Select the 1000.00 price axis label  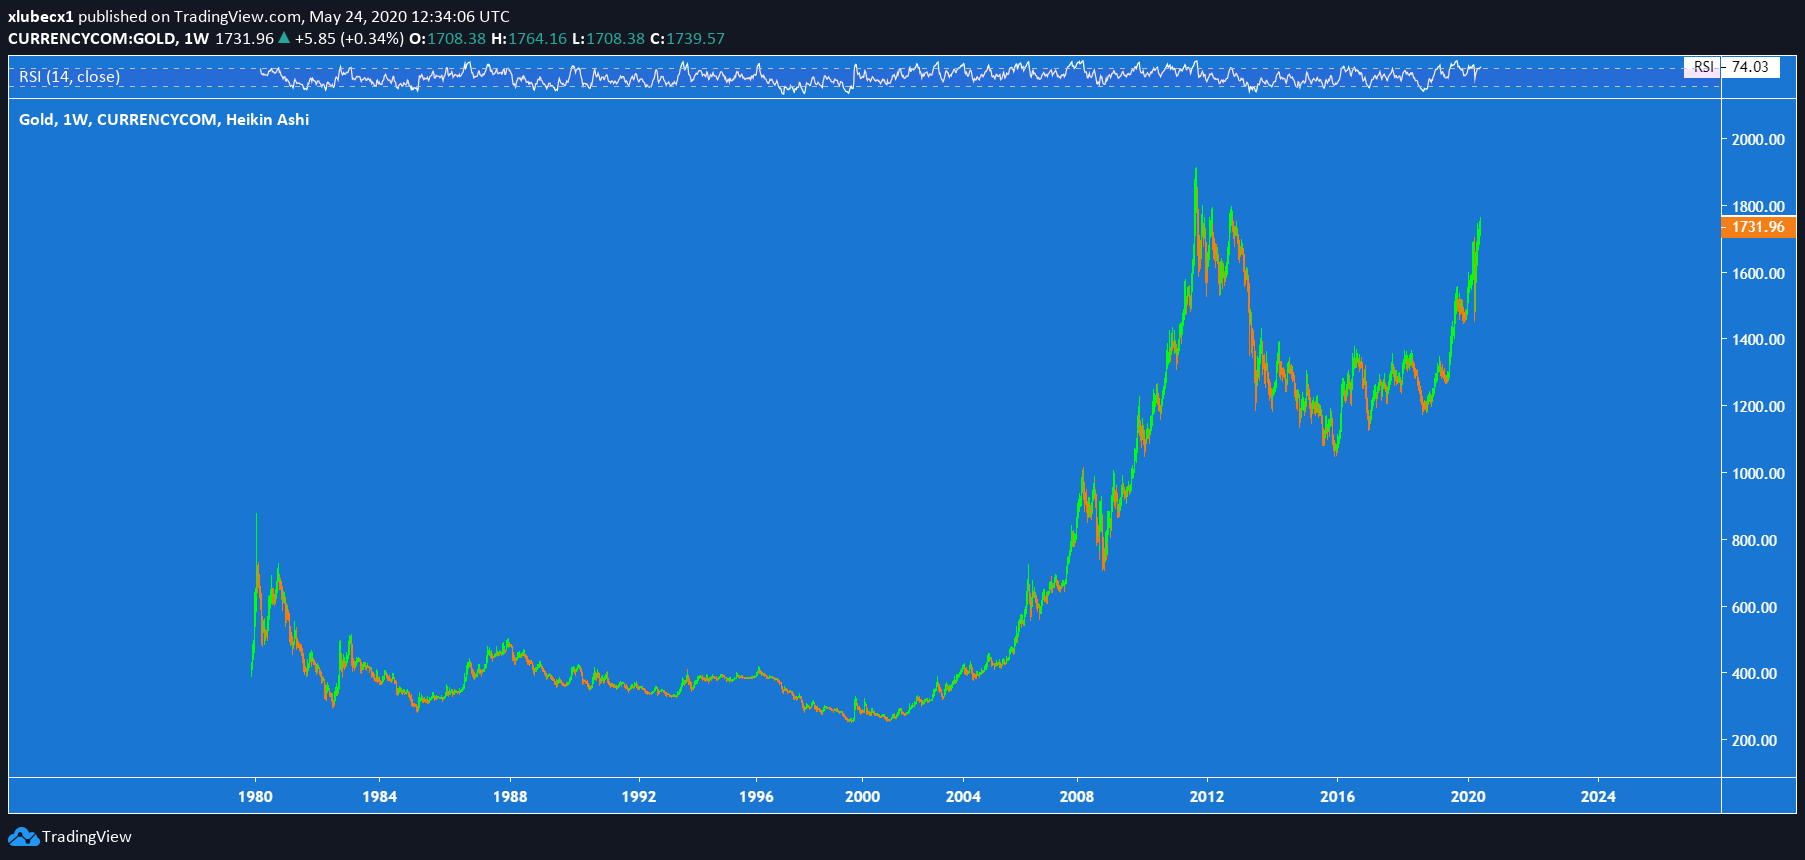(x=1758, y=474)
